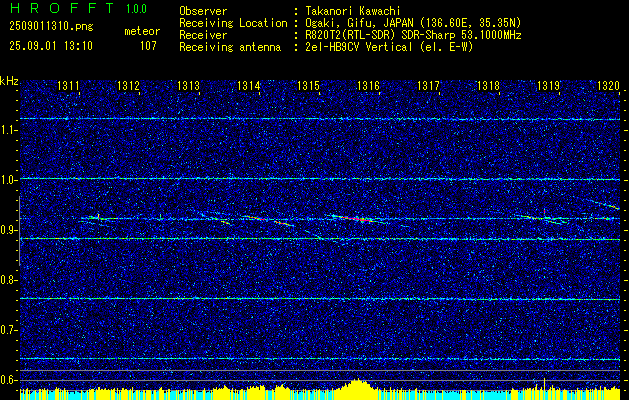Click the 1313 time label

pyautogui.click(x=189, y=86)
